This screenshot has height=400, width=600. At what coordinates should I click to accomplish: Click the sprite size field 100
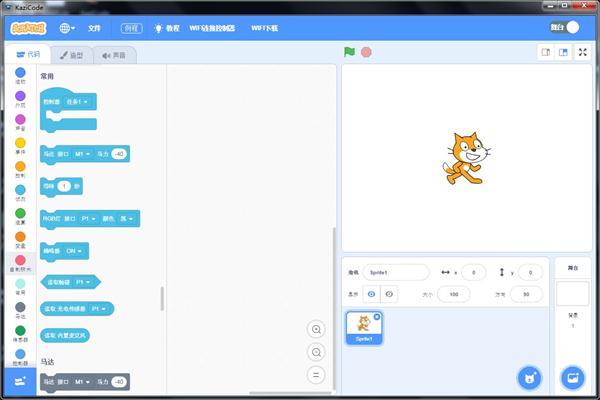(x=454, y=294)
